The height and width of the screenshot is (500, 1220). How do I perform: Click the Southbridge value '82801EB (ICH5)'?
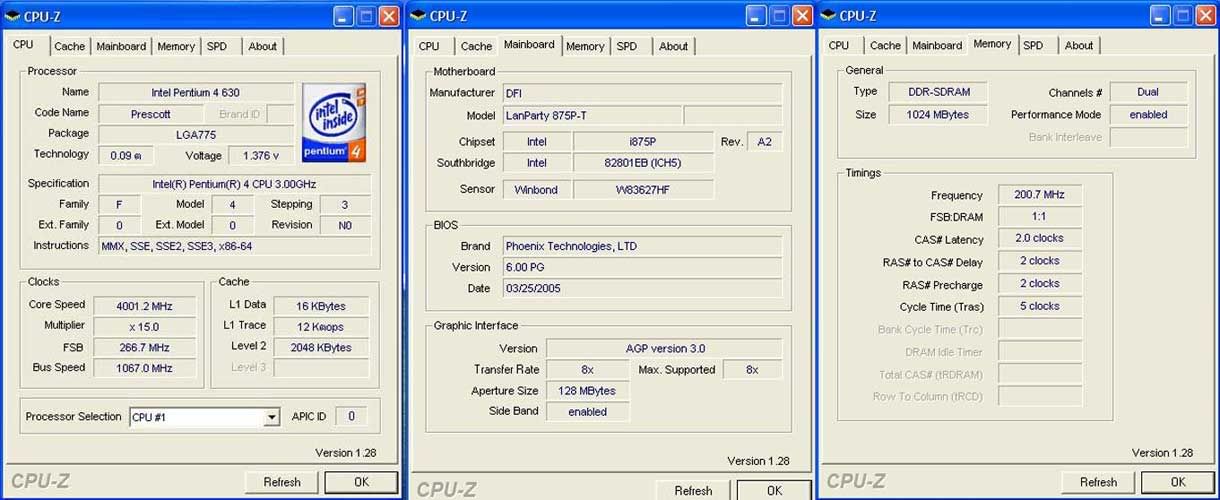coord(643,163)
